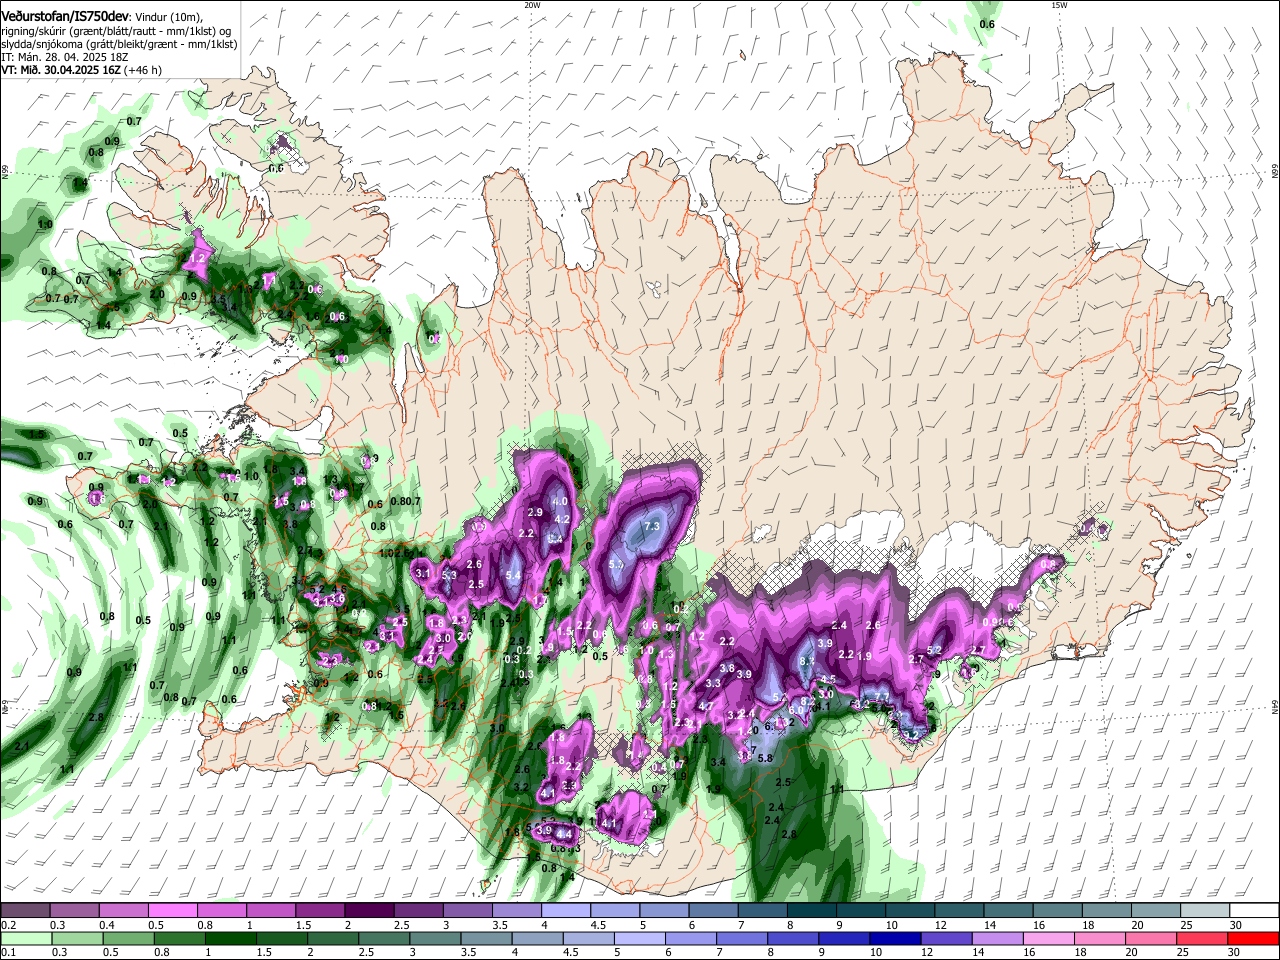Select upper snow-scale swatch labelled 9

tap(862, 910)
